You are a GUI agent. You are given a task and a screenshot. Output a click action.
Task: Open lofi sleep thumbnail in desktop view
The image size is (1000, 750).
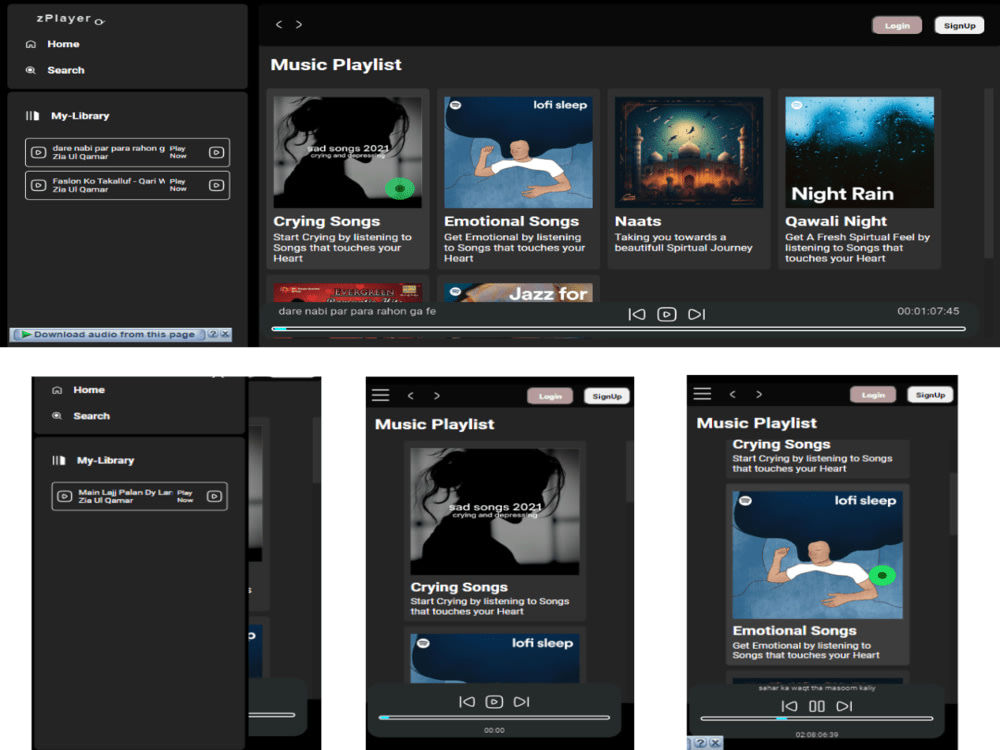pos(518,152)
